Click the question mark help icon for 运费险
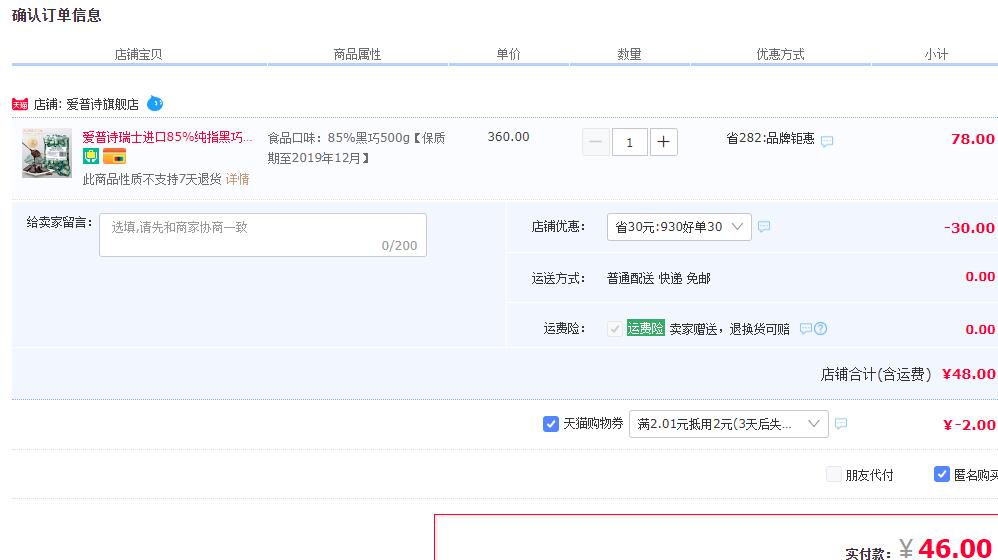This screenshot has height=560, width=998. click(x=820, y=328)
